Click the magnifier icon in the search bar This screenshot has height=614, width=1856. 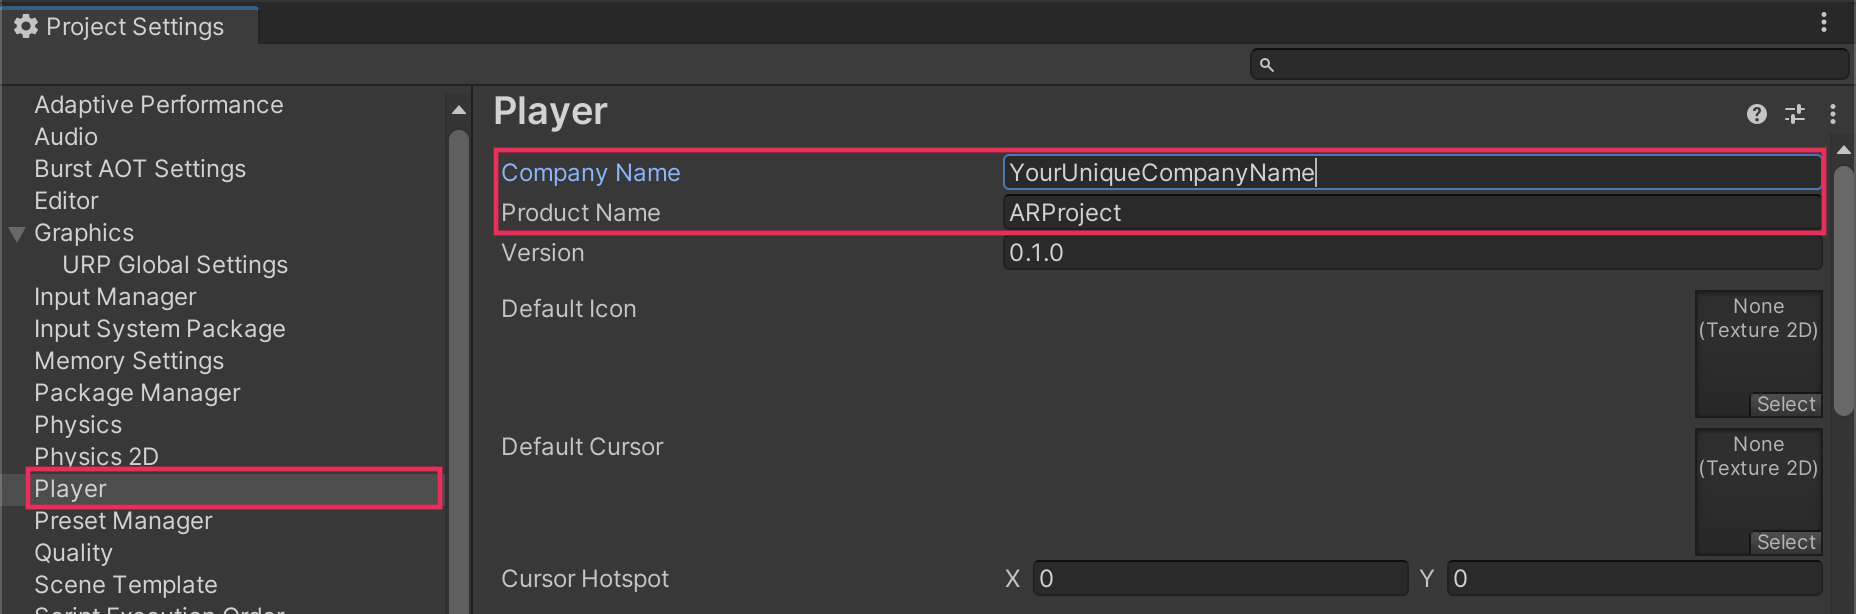[1266, 65]
